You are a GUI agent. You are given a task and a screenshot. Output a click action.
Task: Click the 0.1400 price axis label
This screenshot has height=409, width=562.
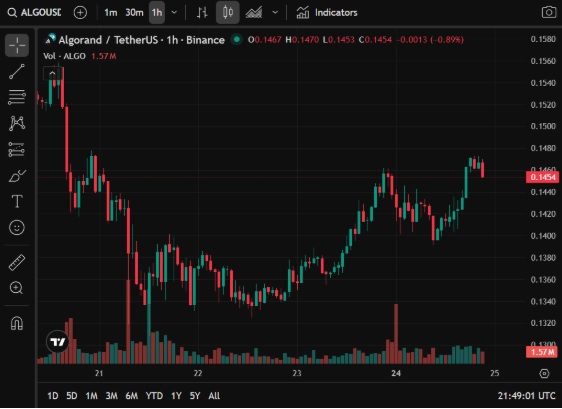(x=543, y=236)
